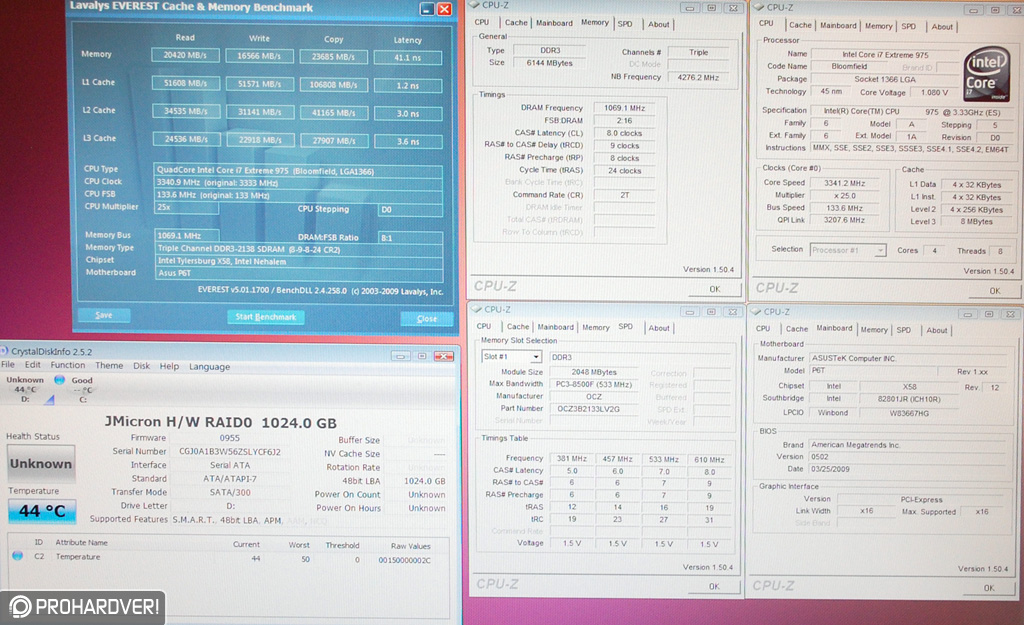Click Serial Number field in CrystalDiskInfo
The width and height of the screenshot is (1024, 625).
pos(230,451)
